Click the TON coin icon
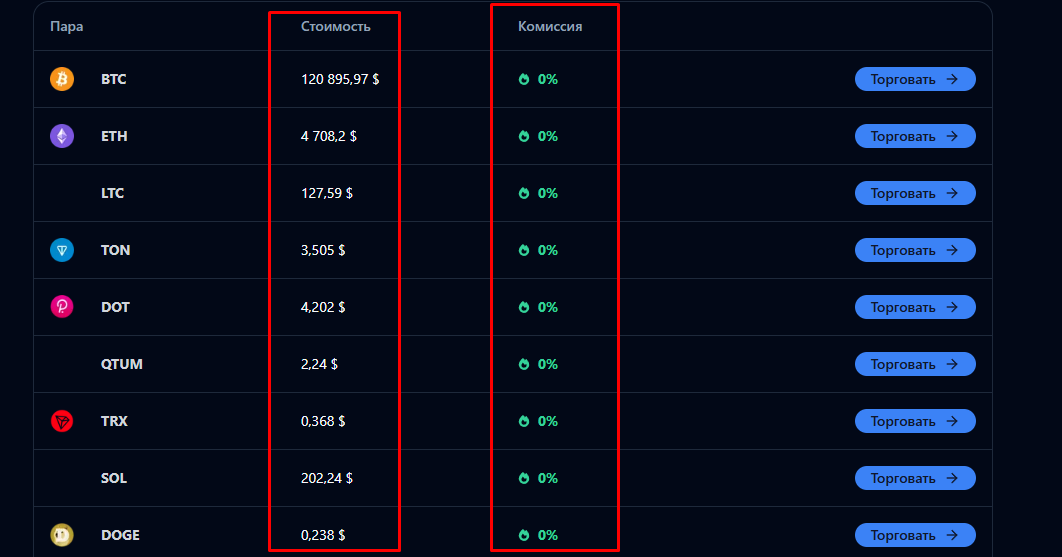This screenshot has height=557, width=1062. point(62,250)
